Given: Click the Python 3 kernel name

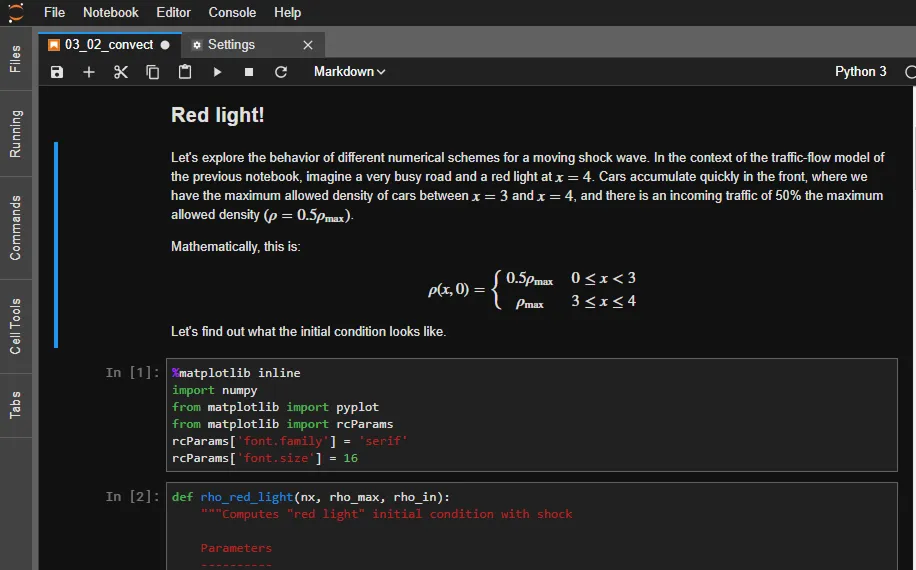Looking at the screenshot, I should click(860, 72).
